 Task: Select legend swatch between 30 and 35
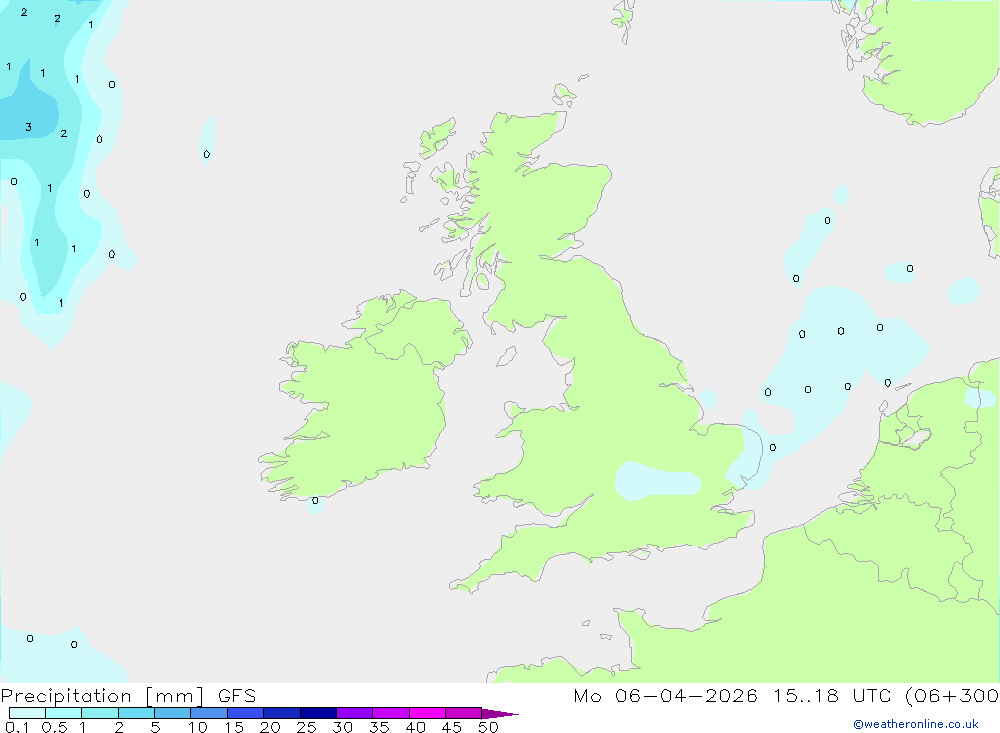point(354,713)
